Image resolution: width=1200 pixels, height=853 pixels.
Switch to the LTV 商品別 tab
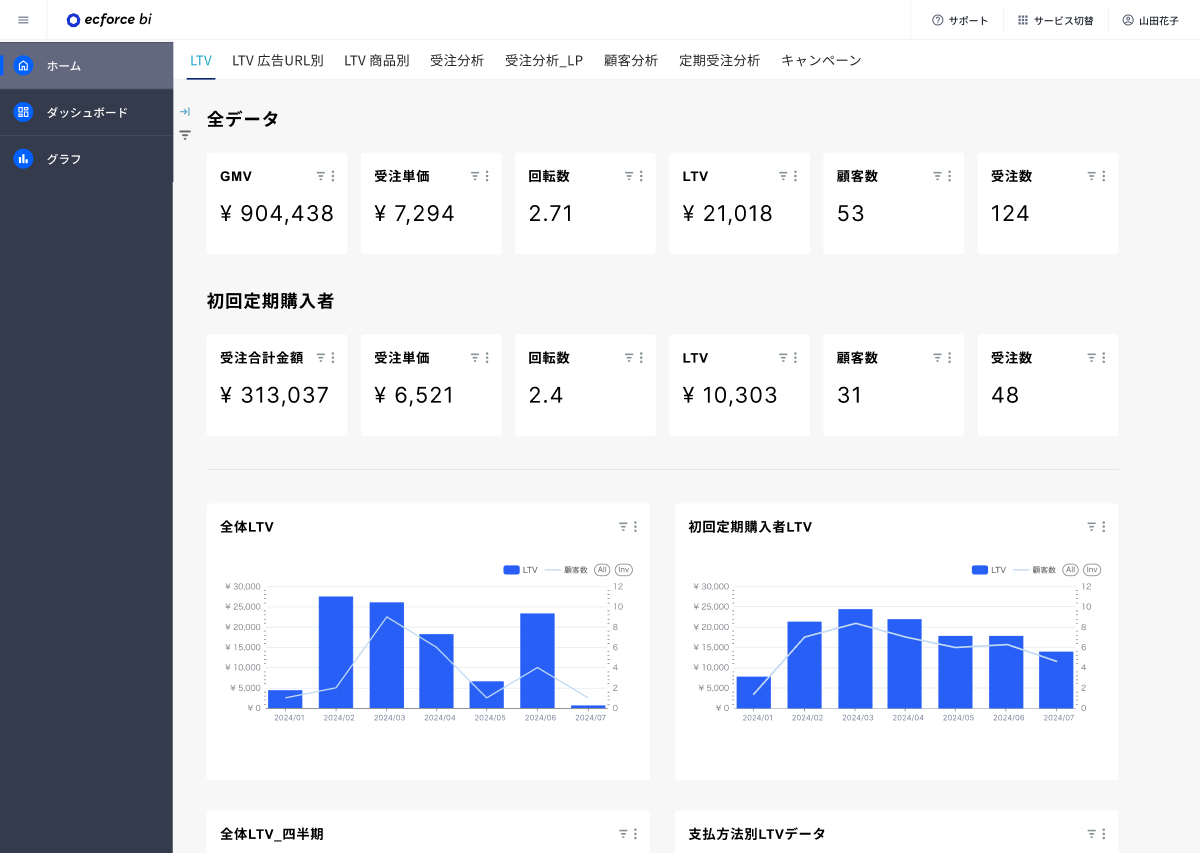coord(377,60)
